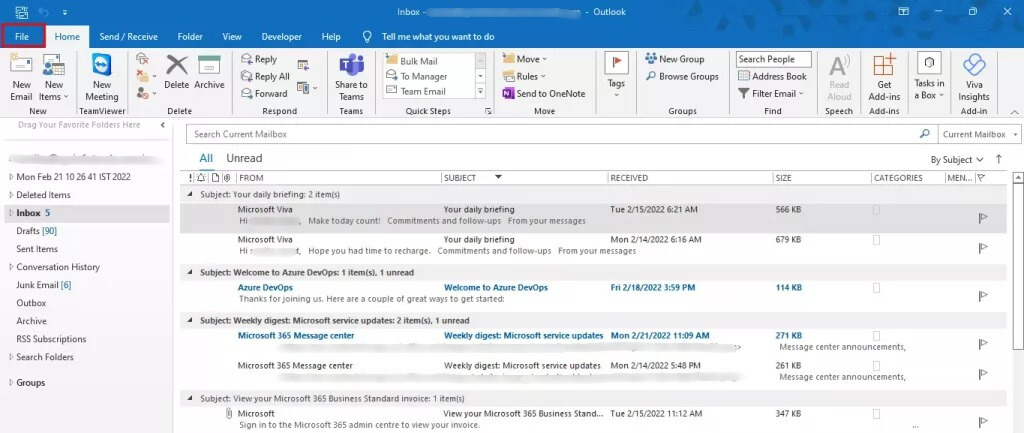Launch Viva Insights add-in
Screen dimensions: 1024x433
974,77
